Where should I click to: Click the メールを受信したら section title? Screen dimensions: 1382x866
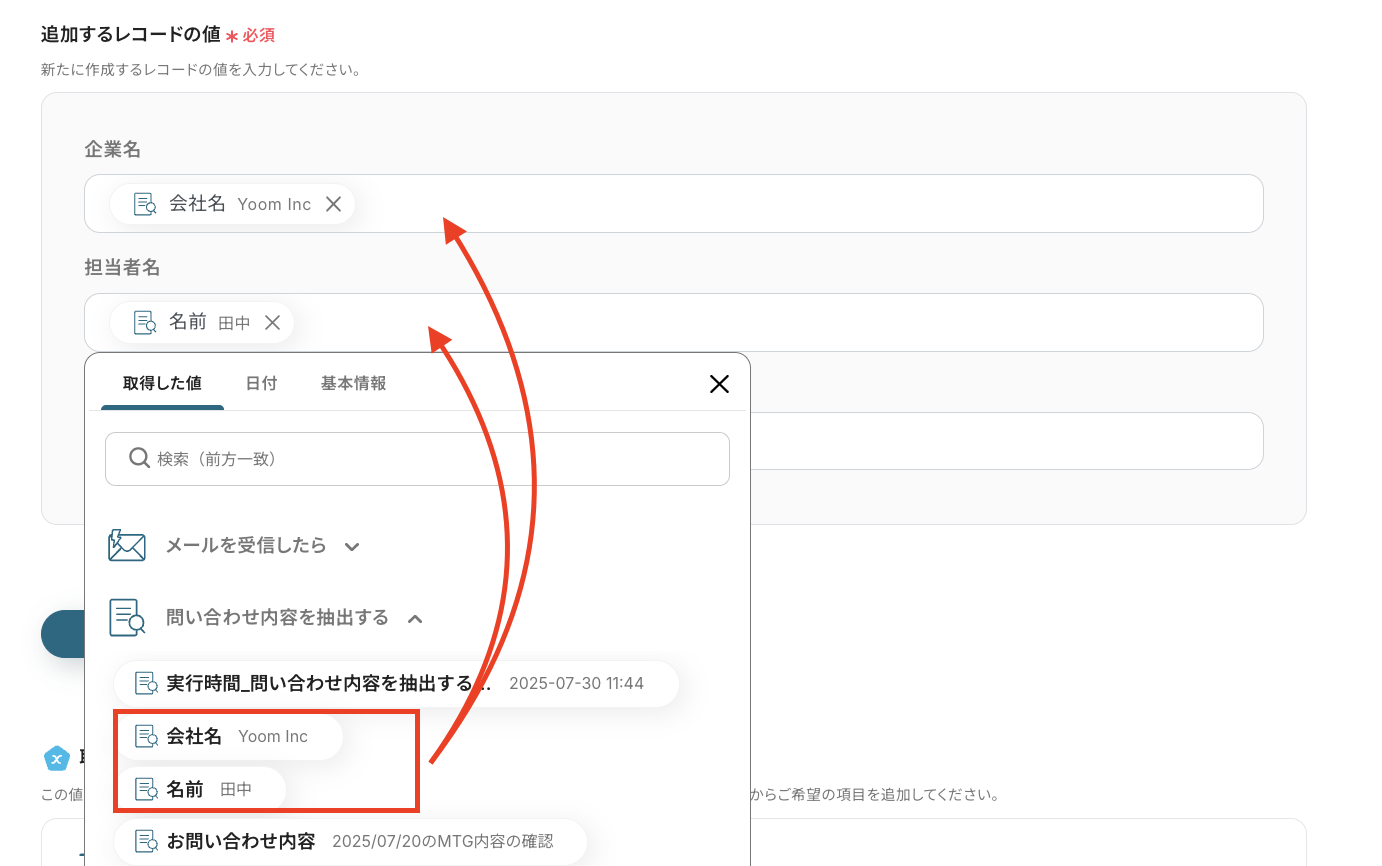pyautogui.click(x=246, y=546)
